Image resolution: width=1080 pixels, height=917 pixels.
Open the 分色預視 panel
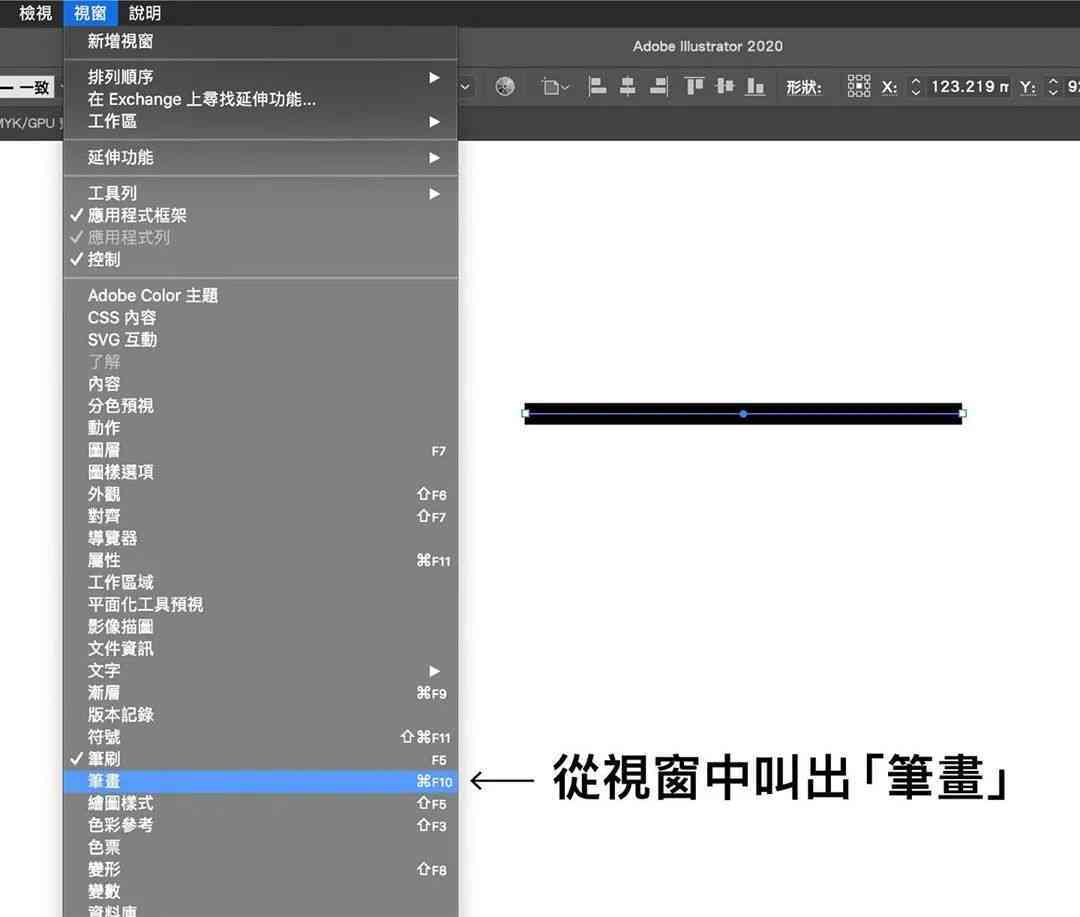tap(260, 406)
